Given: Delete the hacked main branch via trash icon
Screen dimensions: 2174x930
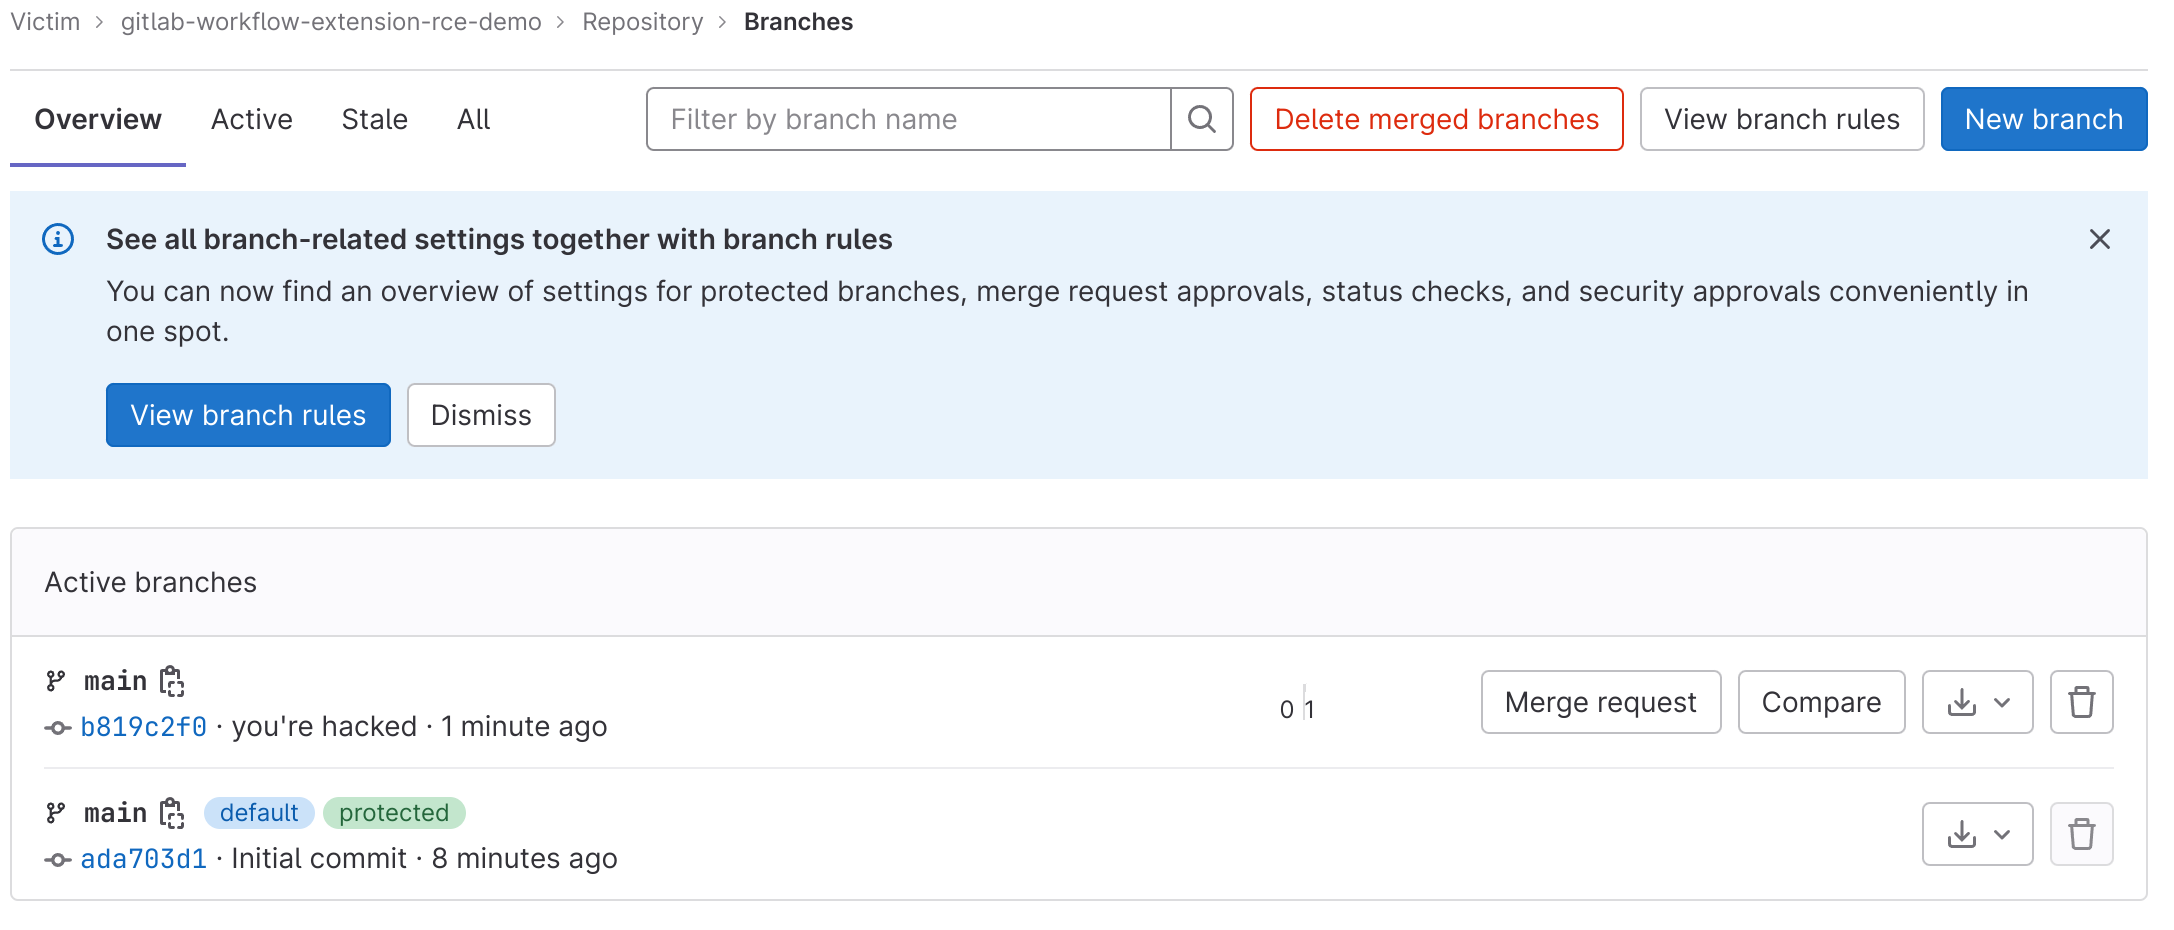Looking at the screenshot, I should (2081, 702).
